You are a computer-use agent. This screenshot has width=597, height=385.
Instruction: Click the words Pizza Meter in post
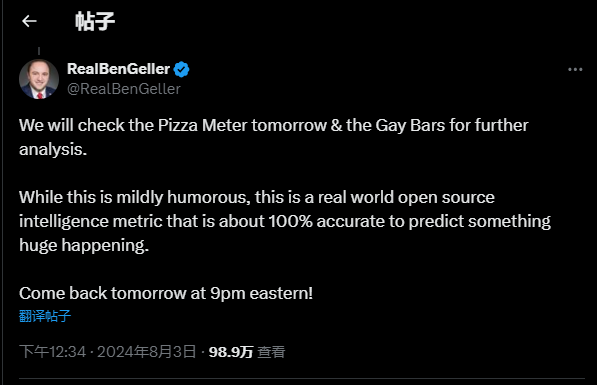pyautogui.click(x=203, y=125)
